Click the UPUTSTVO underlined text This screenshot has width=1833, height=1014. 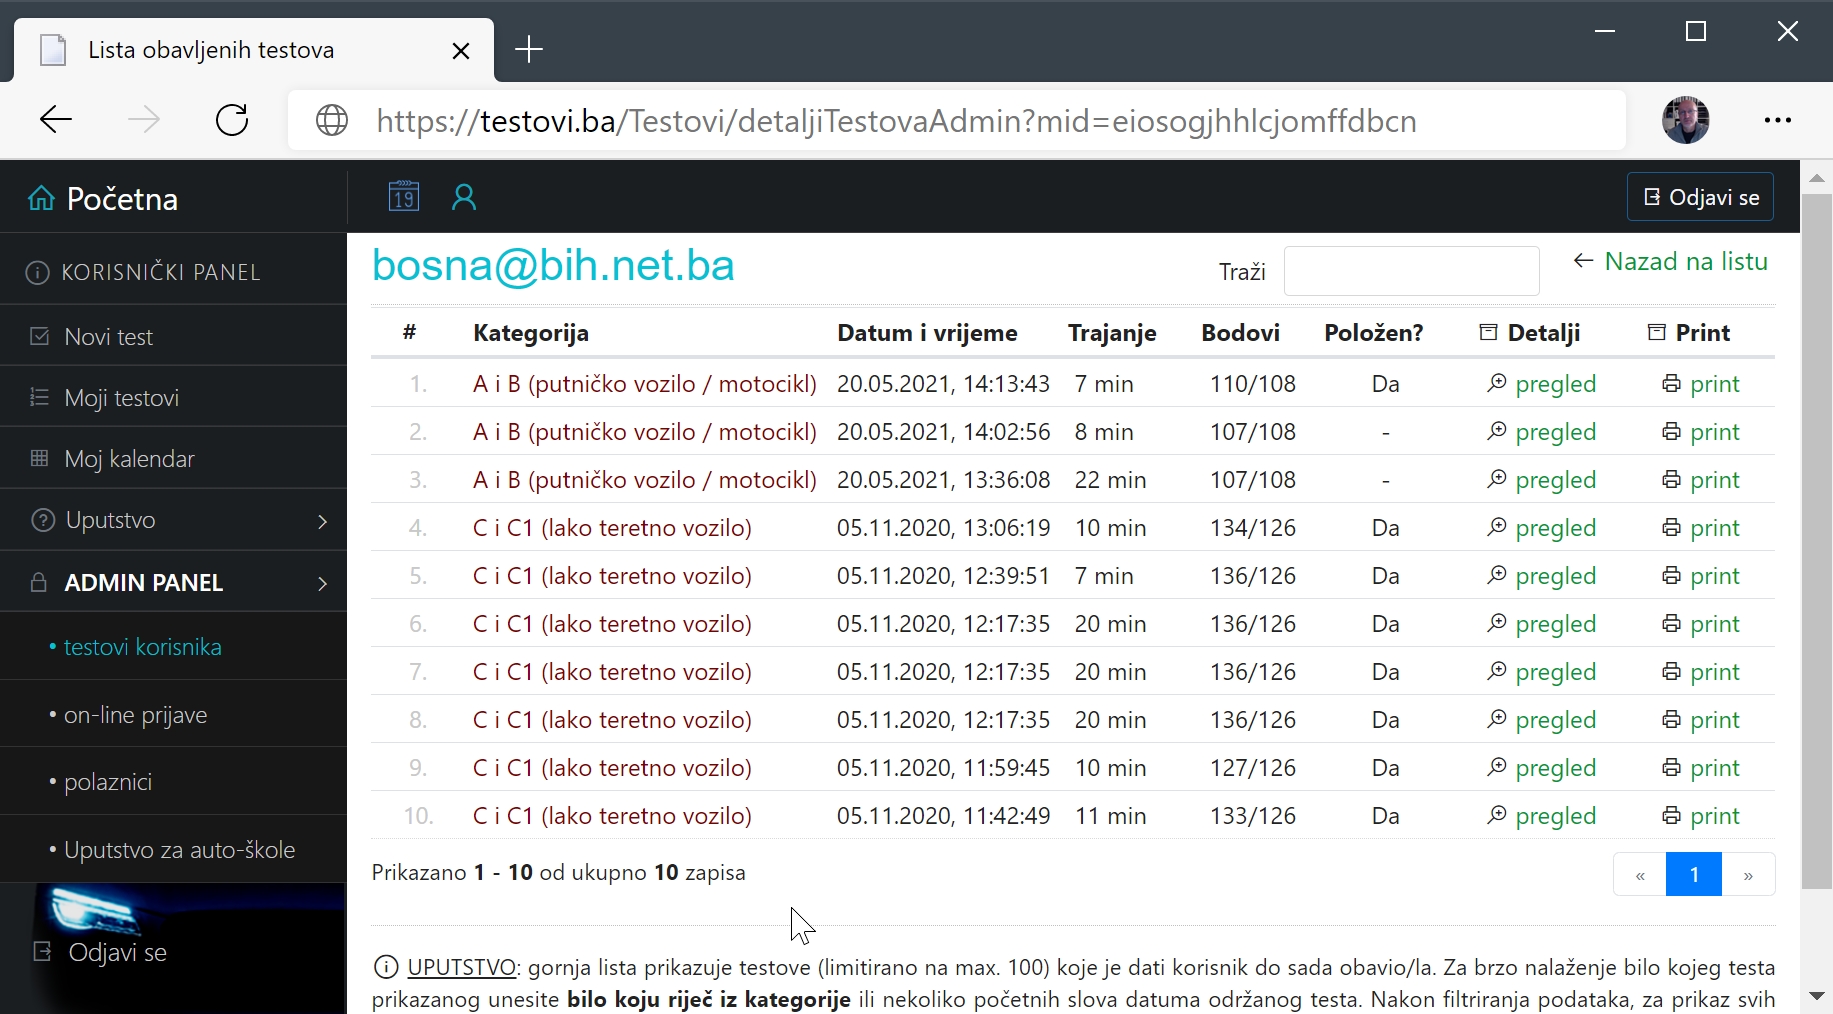click(461, 967)
